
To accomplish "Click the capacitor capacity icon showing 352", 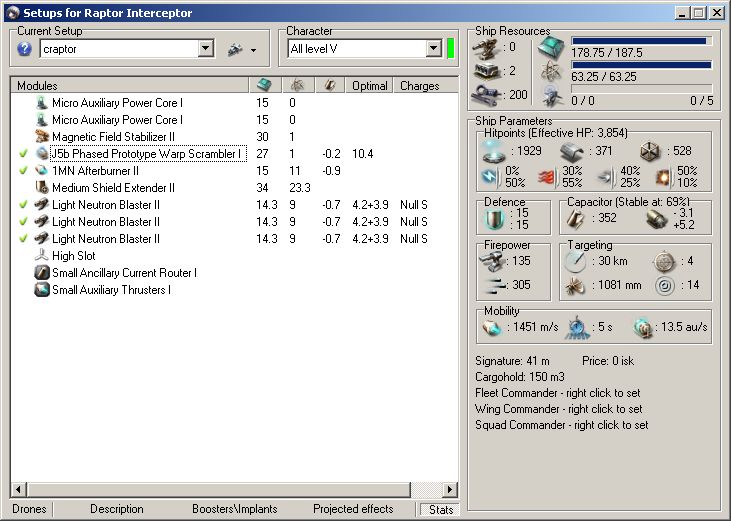I will click(x=576, y=218).
